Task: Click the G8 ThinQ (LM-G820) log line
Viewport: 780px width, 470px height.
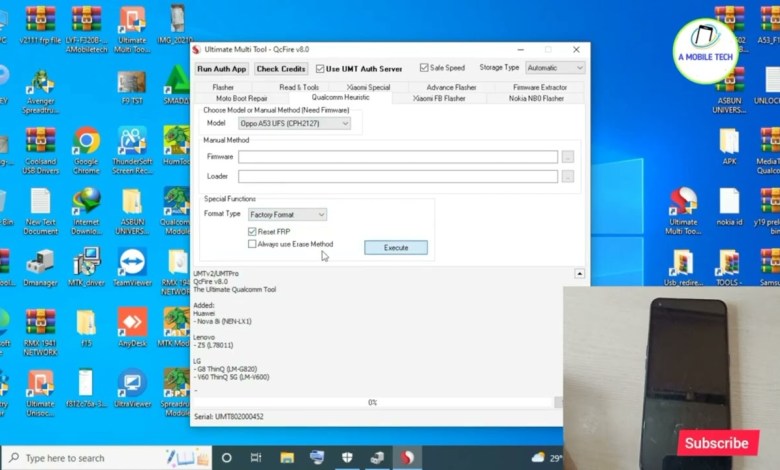Action: (225, 369)
